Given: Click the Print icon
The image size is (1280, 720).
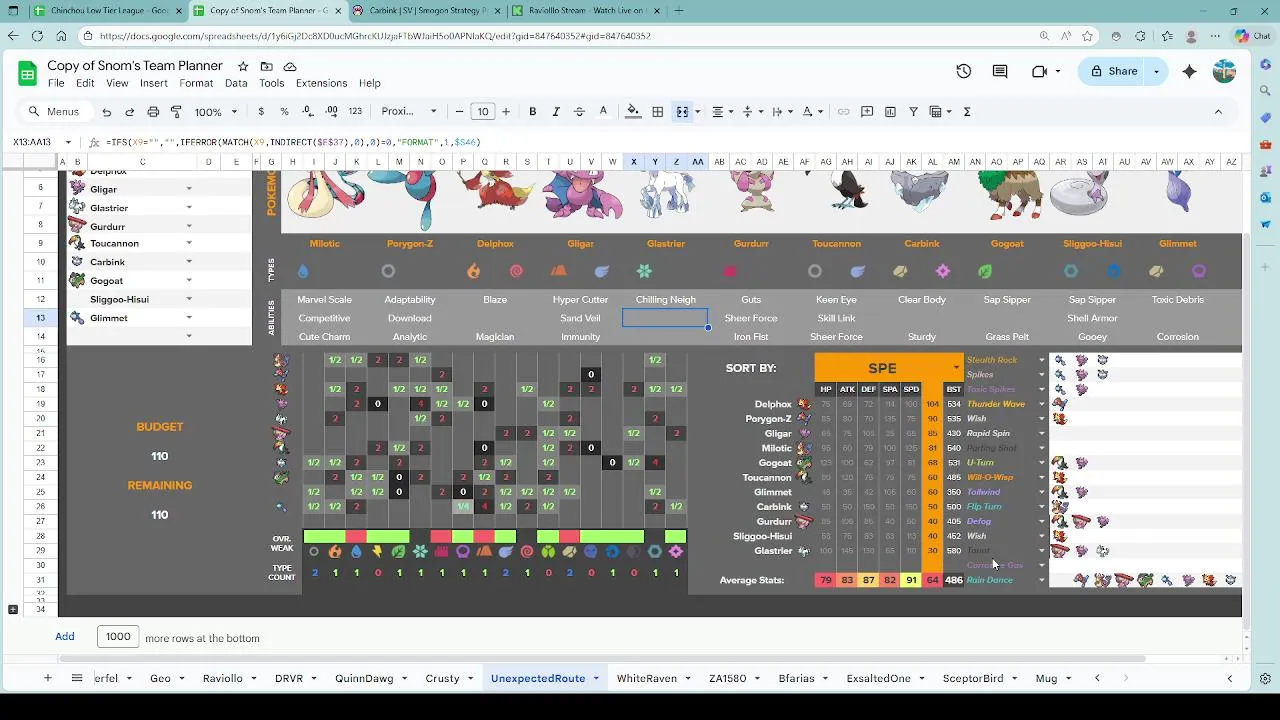Looking at the screenshot, I should [153, 112].
